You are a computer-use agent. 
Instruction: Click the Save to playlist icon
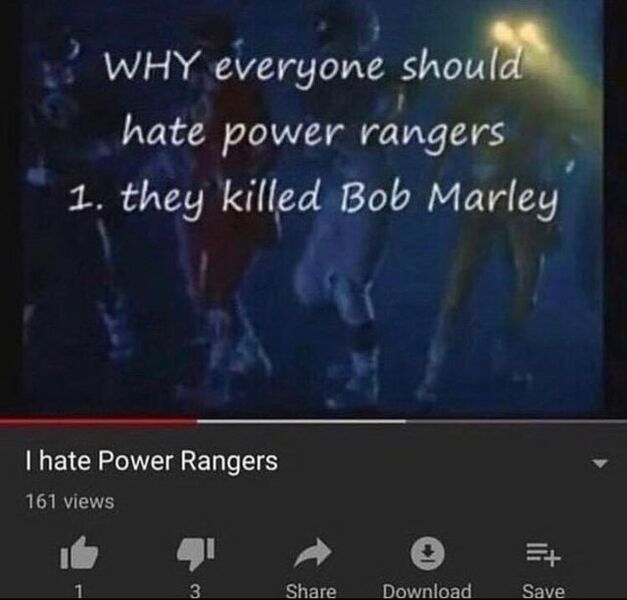544,554
